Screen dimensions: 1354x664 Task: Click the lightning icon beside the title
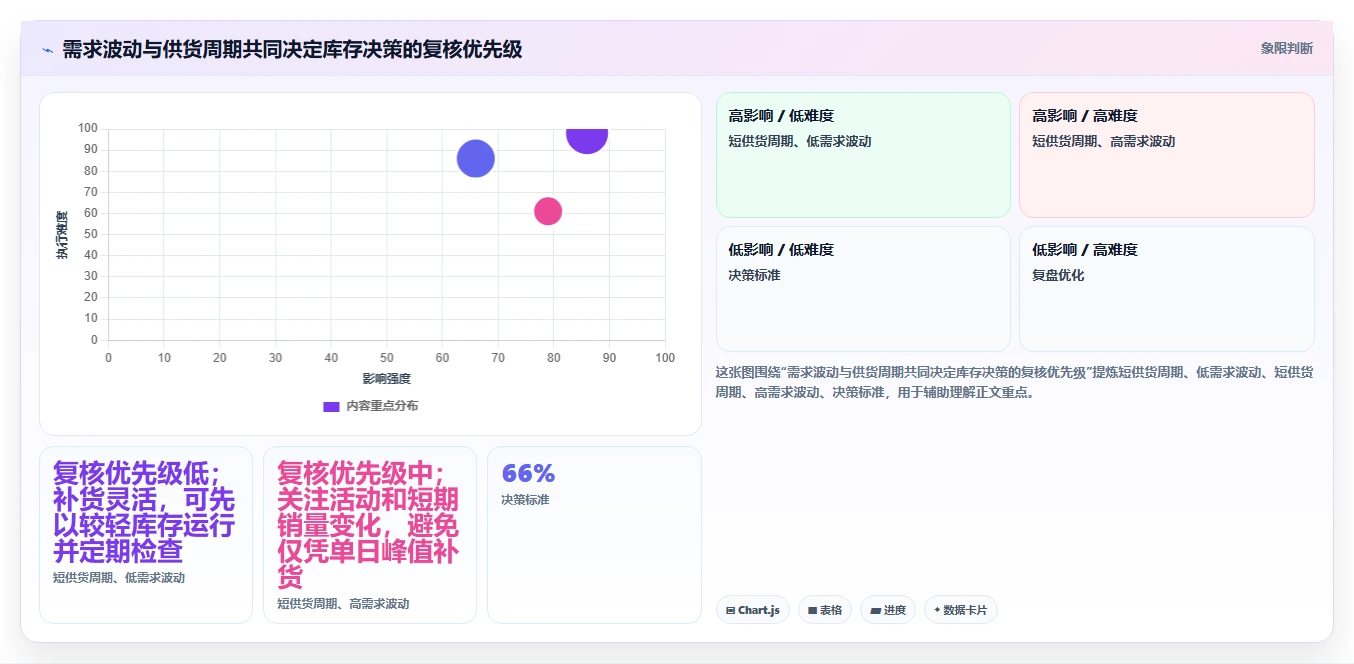pyautogui.click(x=47, y=50)
